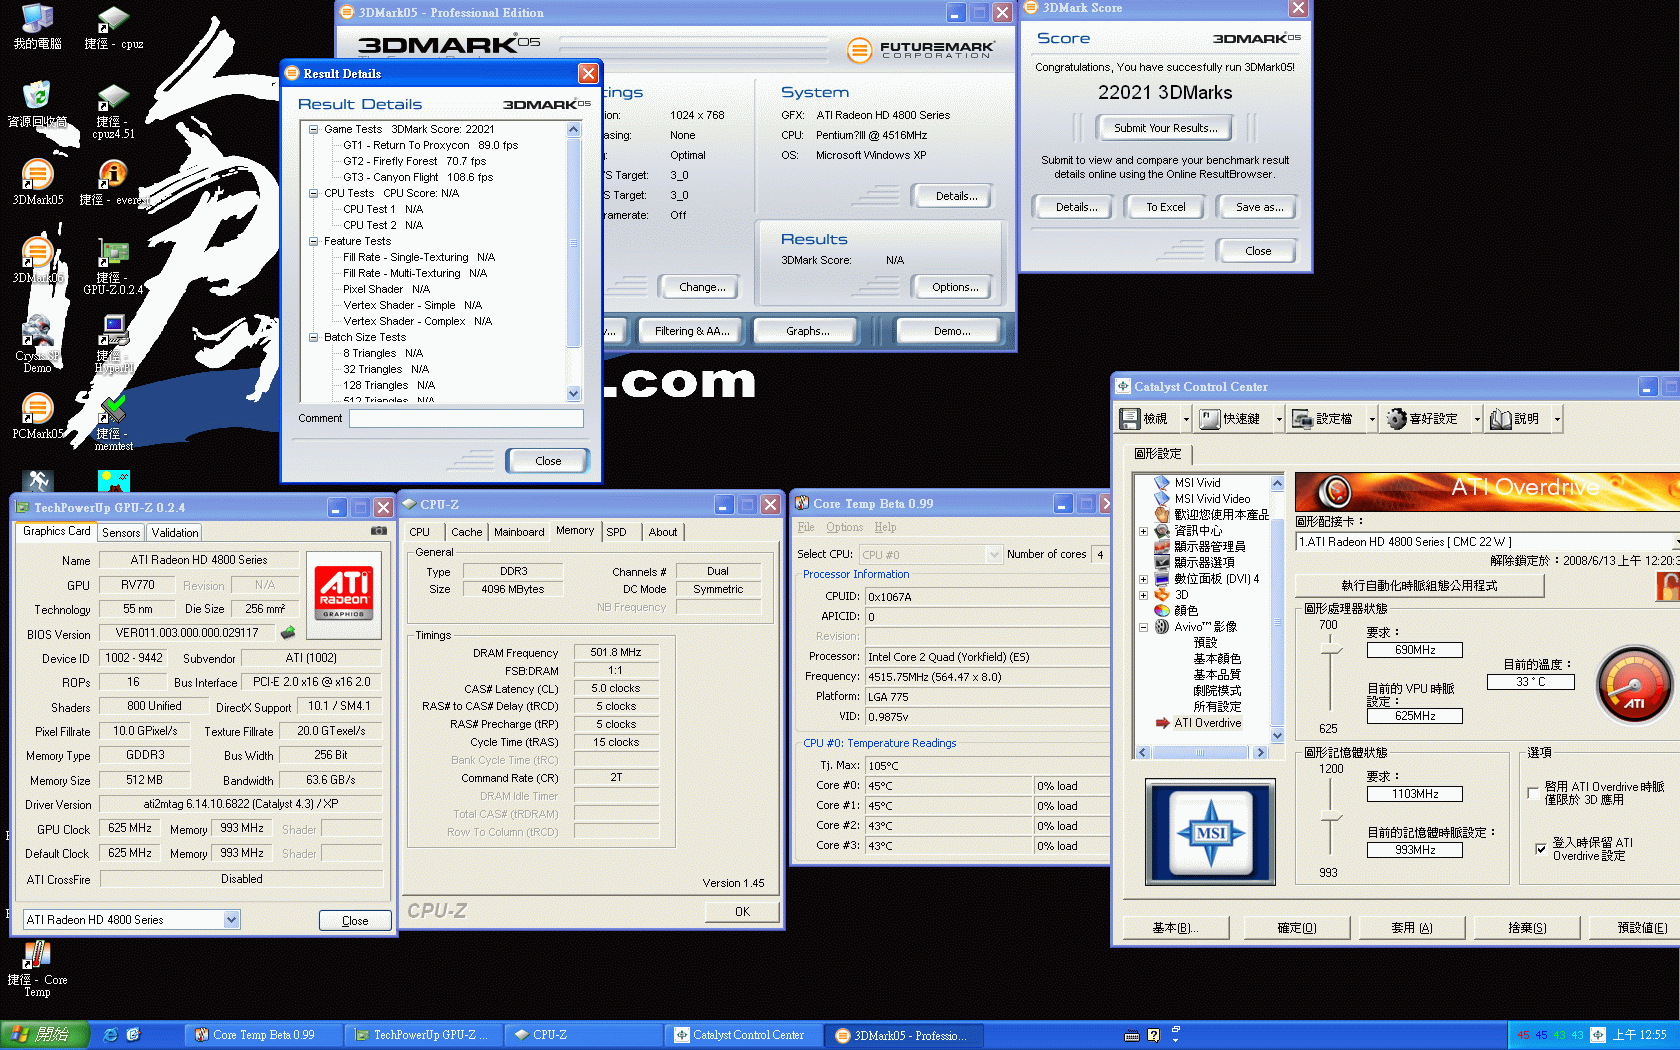1680x1050 pixels.
Task: Switch to the Sensors tab in GPU-Z
Action: (x=121, y=533)
